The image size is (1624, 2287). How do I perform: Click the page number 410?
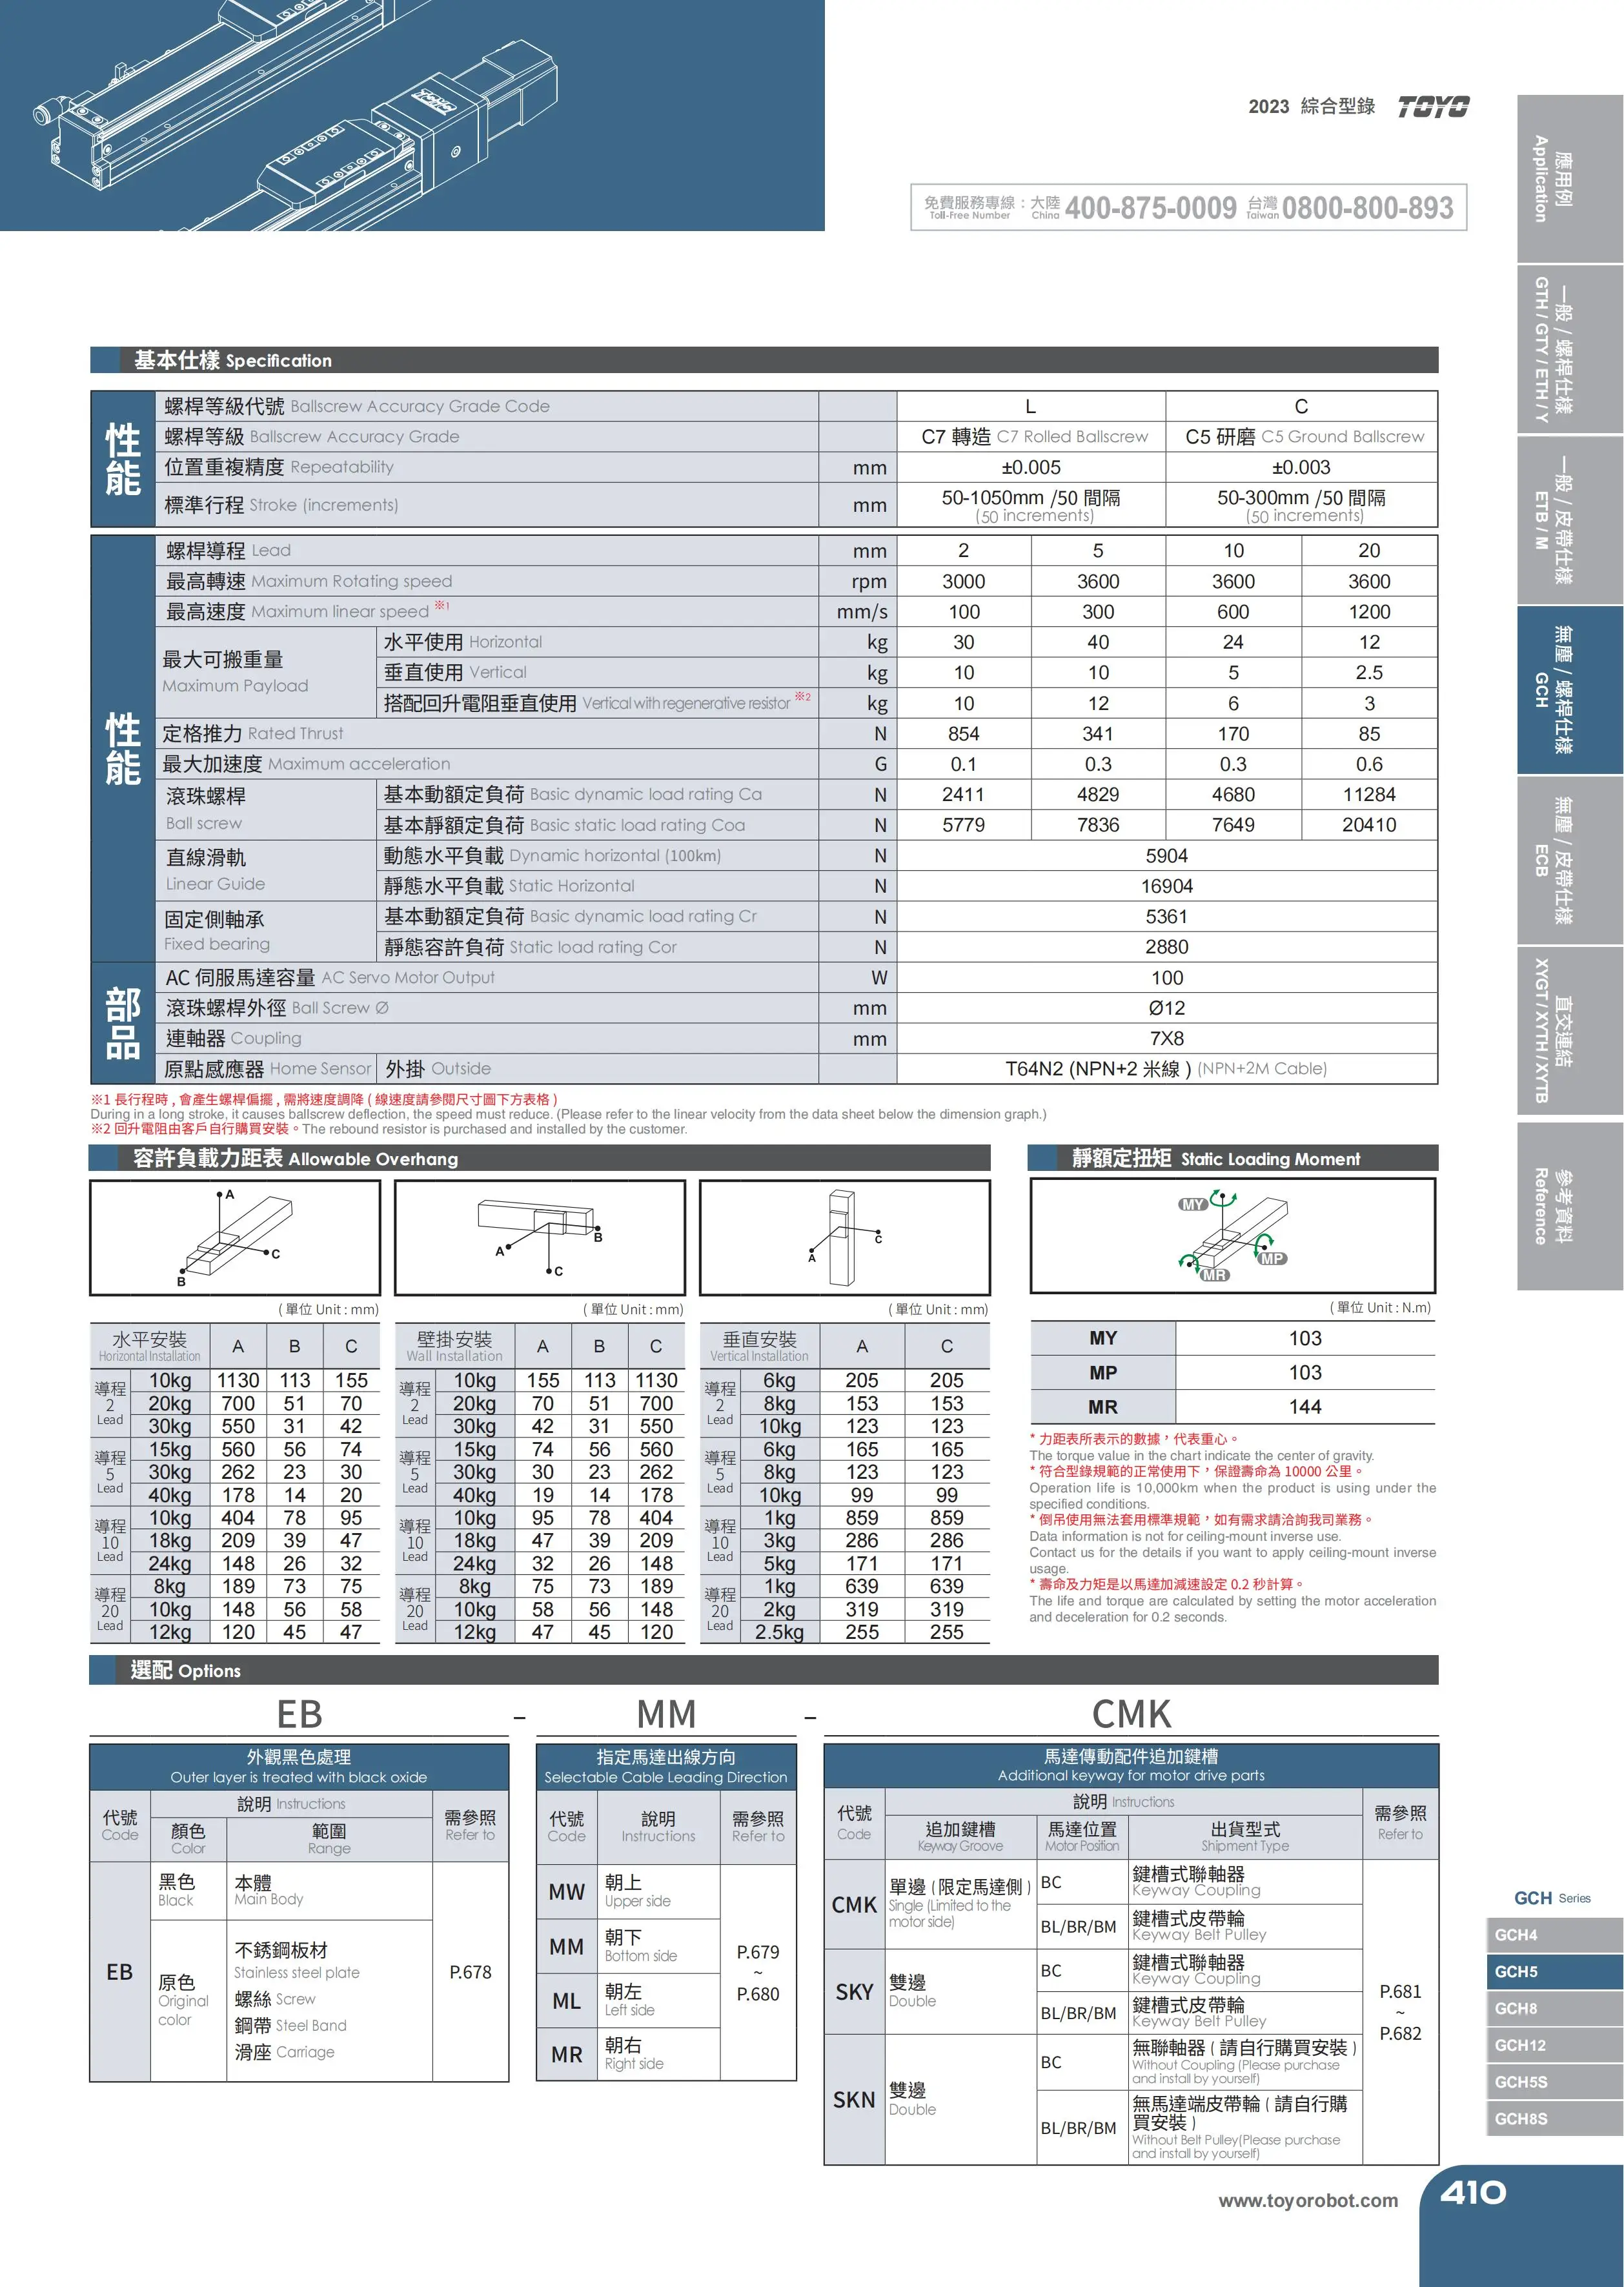(1473, 2194)
